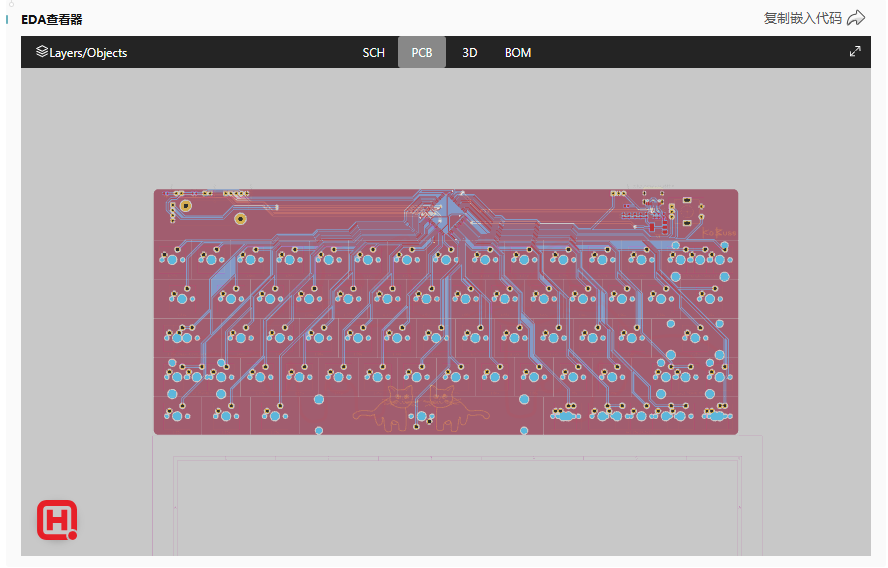Screen dimensions: 888x568
Task: Click the 复制嵌入代码 link
Action: point(802,18)
